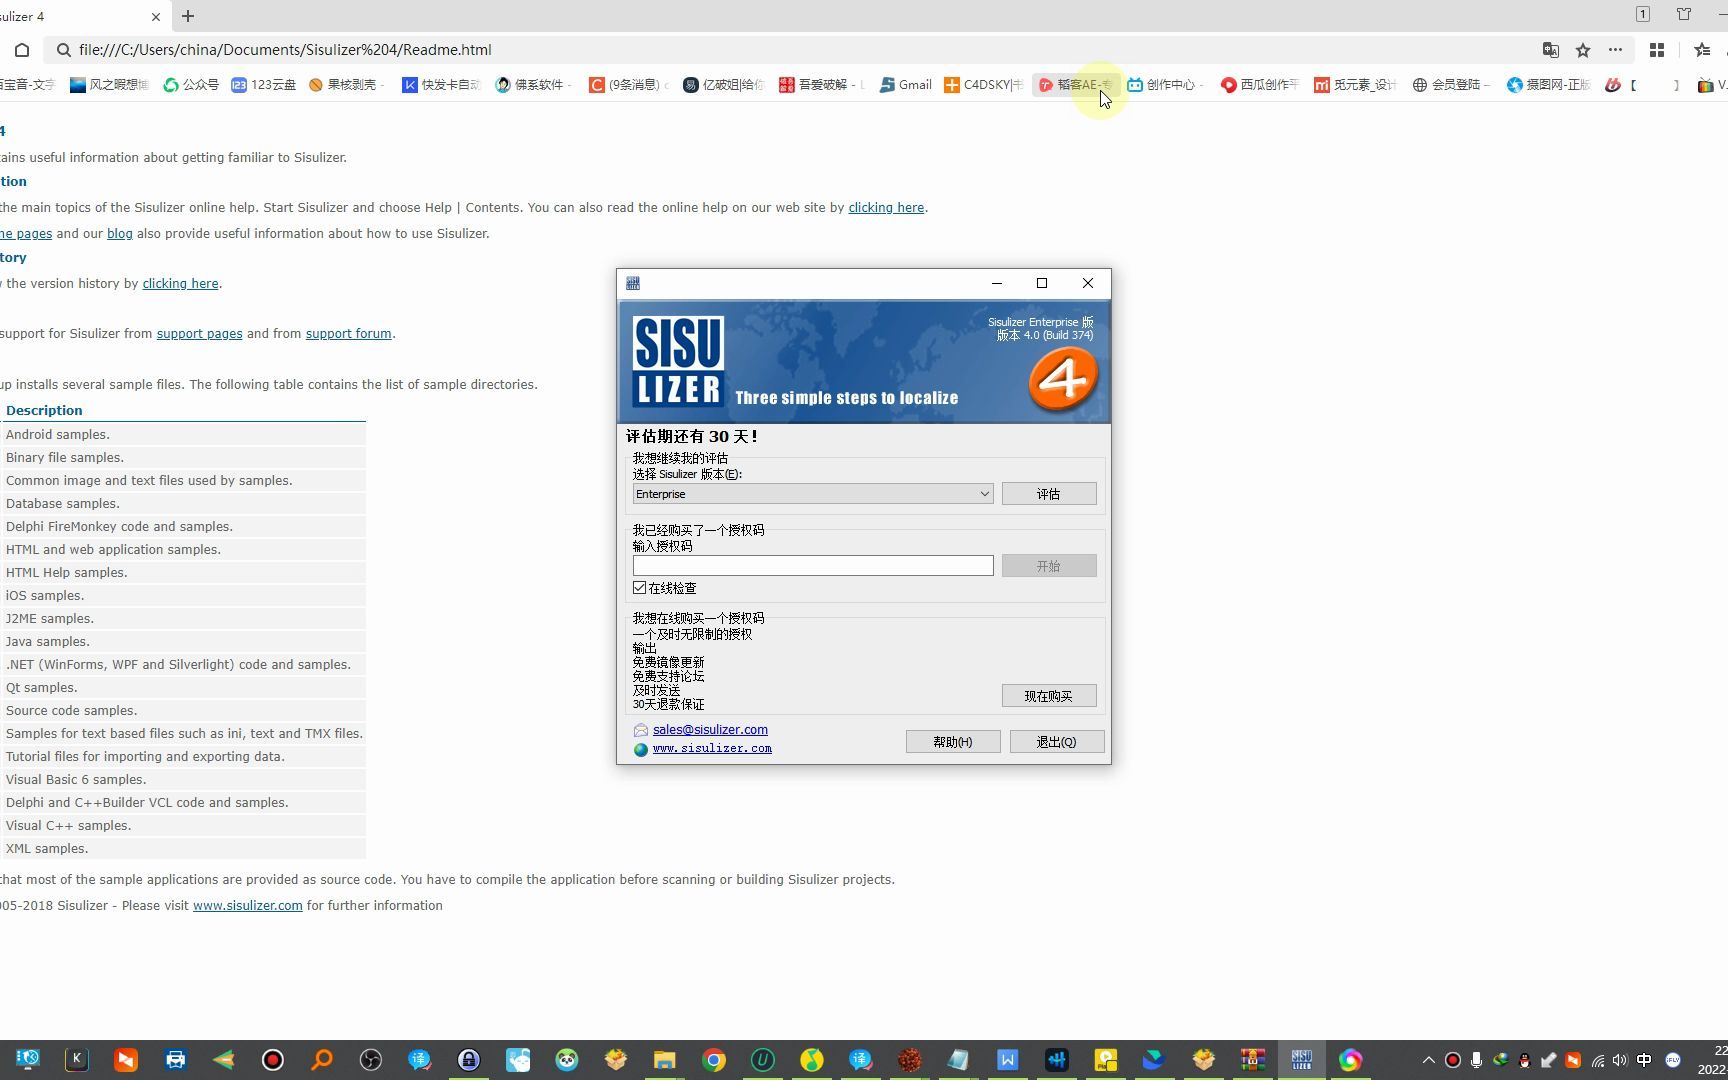Open a new browser tab
Screen dimensions: 1728x1080
pos(188,16)
